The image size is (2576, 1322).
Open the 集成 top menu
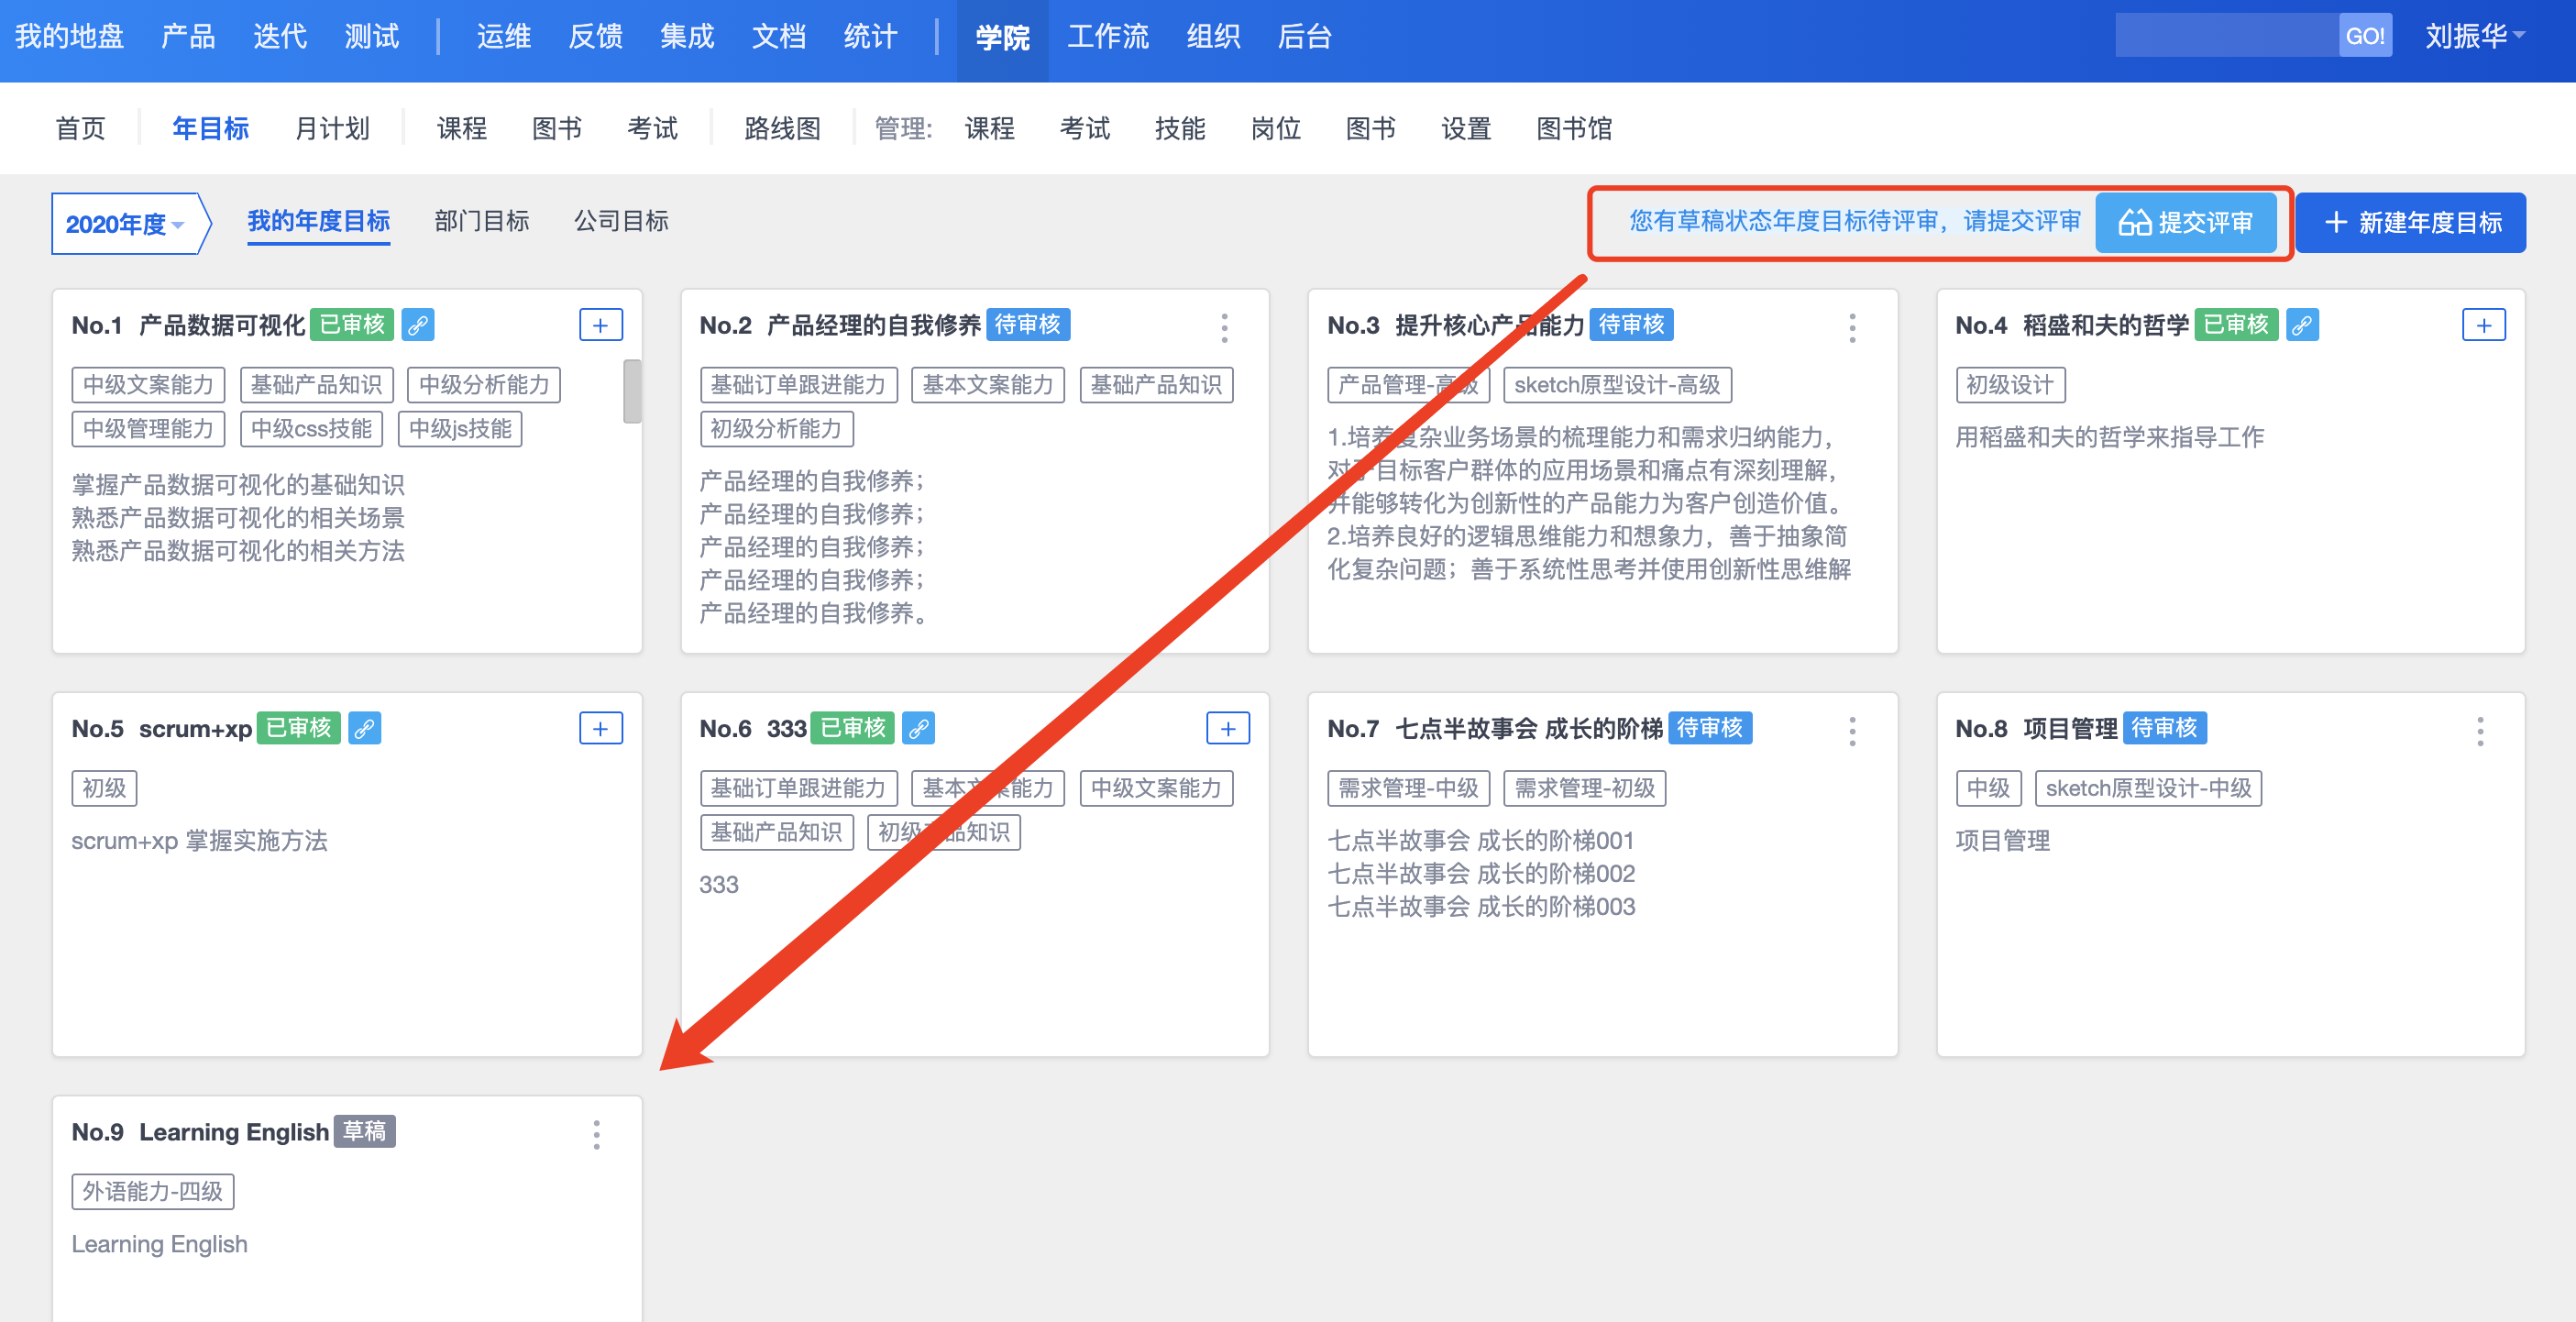687,36
